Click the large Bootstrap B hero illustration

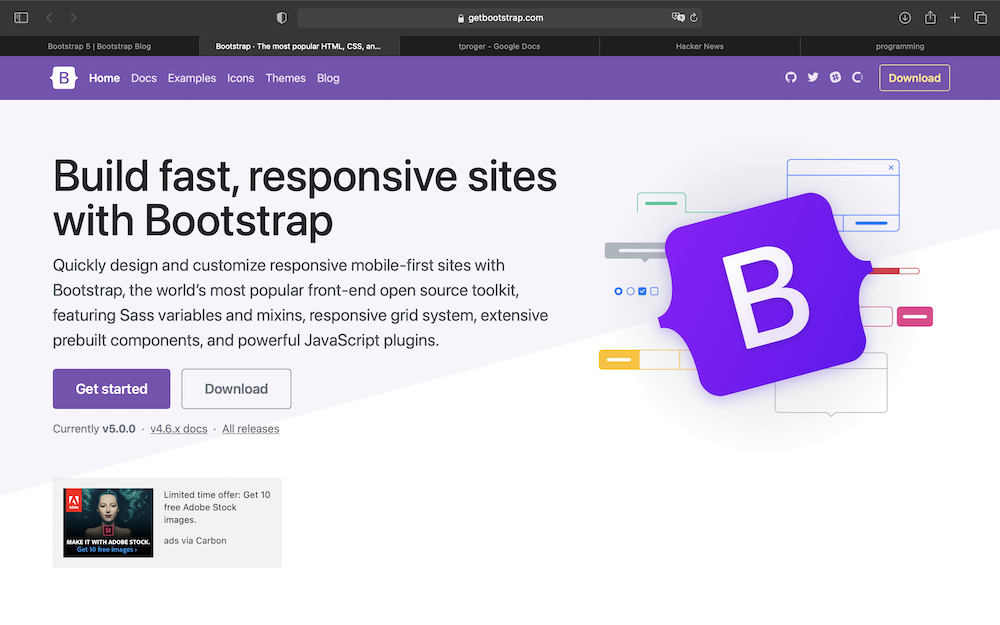tap(765, 295)
